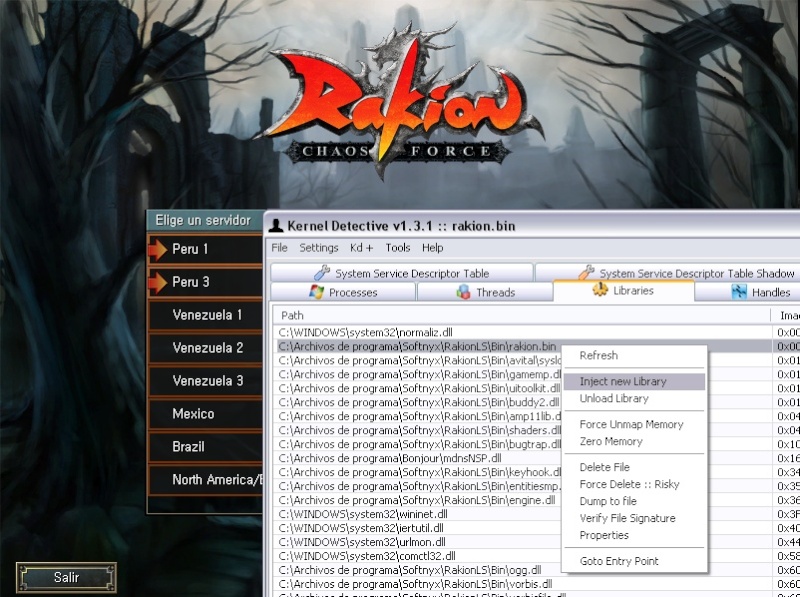Click the wrench icon on System Service Descriptor Table tab
800x597 pixels.
coord(322,273)
